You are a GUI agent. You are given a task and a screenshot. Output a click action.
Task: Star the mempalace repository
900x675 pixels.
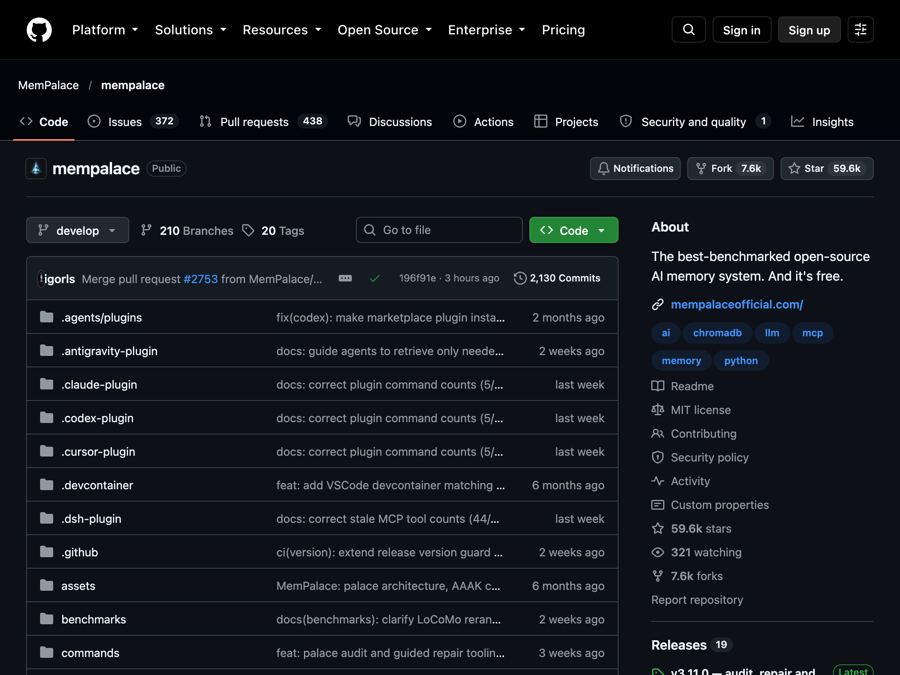coord(827,169)
